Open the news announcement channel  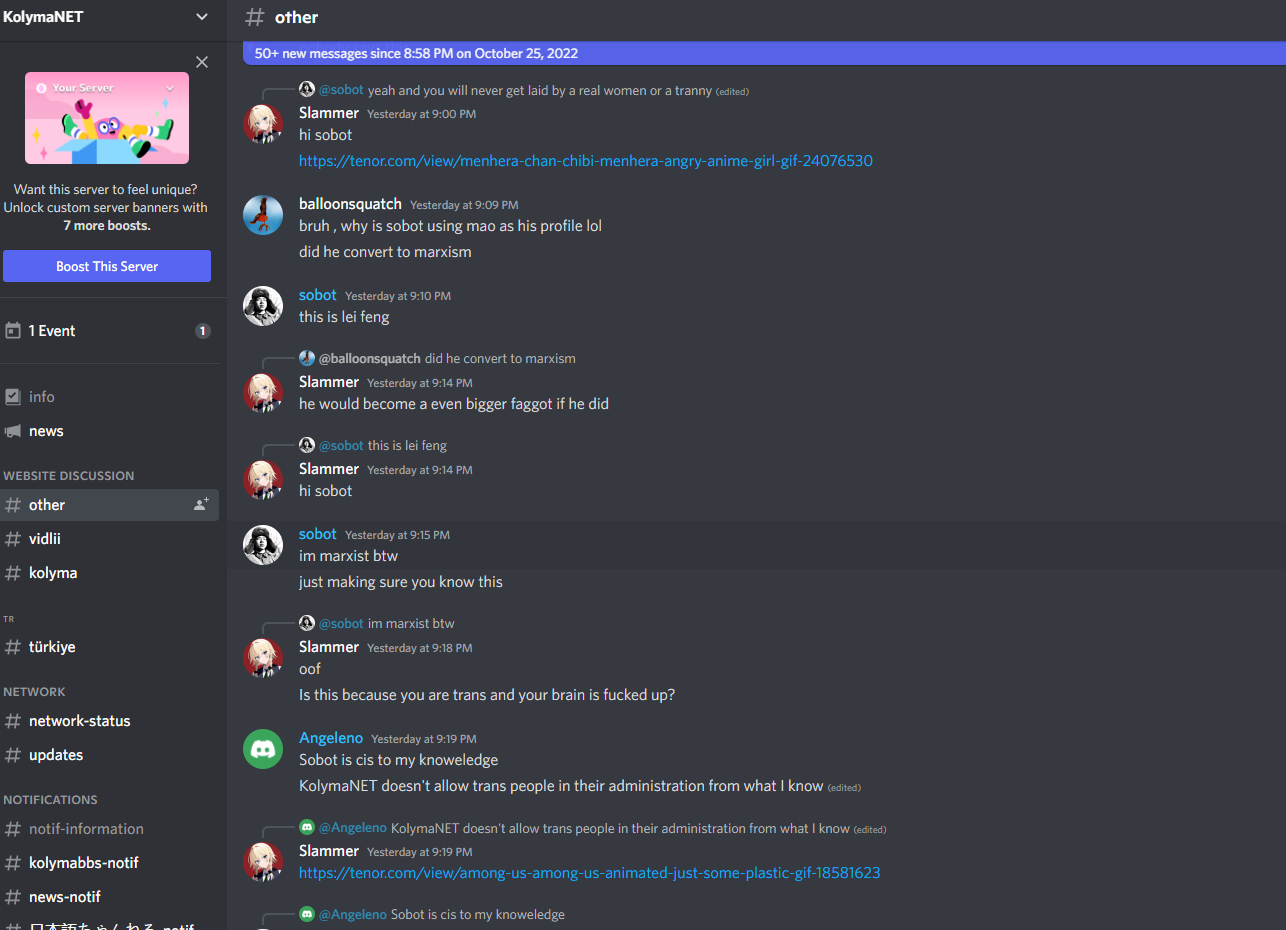tap(108, 431)
